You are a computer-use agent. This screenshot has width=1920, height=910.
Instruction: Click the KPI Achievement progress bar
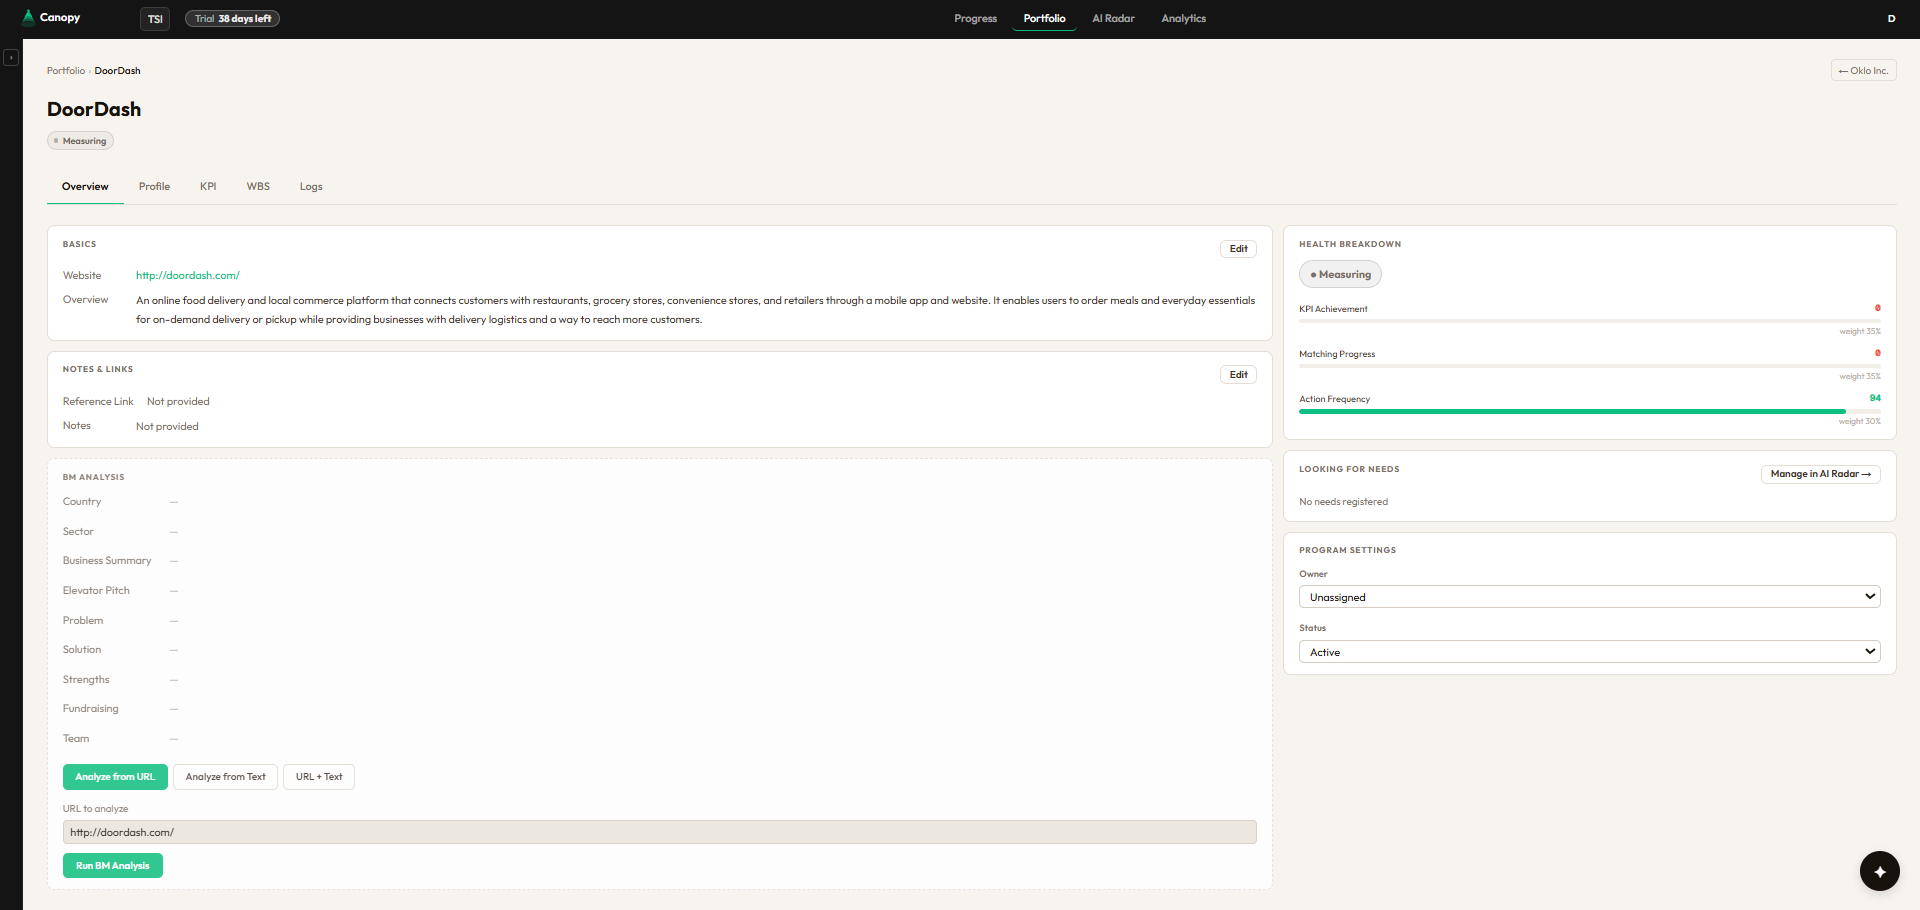(1590, 321)
